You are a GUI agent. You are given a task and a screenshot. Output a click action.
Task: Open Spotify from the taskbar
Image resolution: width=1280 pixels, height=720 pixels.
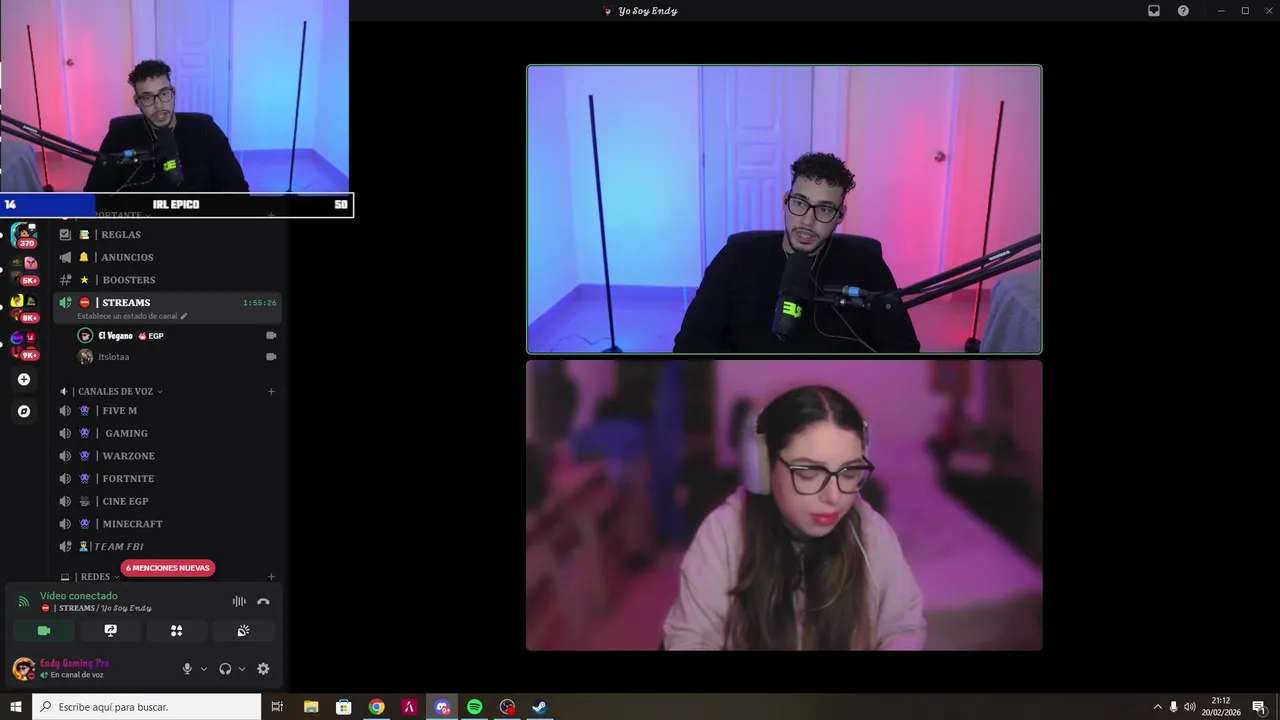click(x=475, y=707)
